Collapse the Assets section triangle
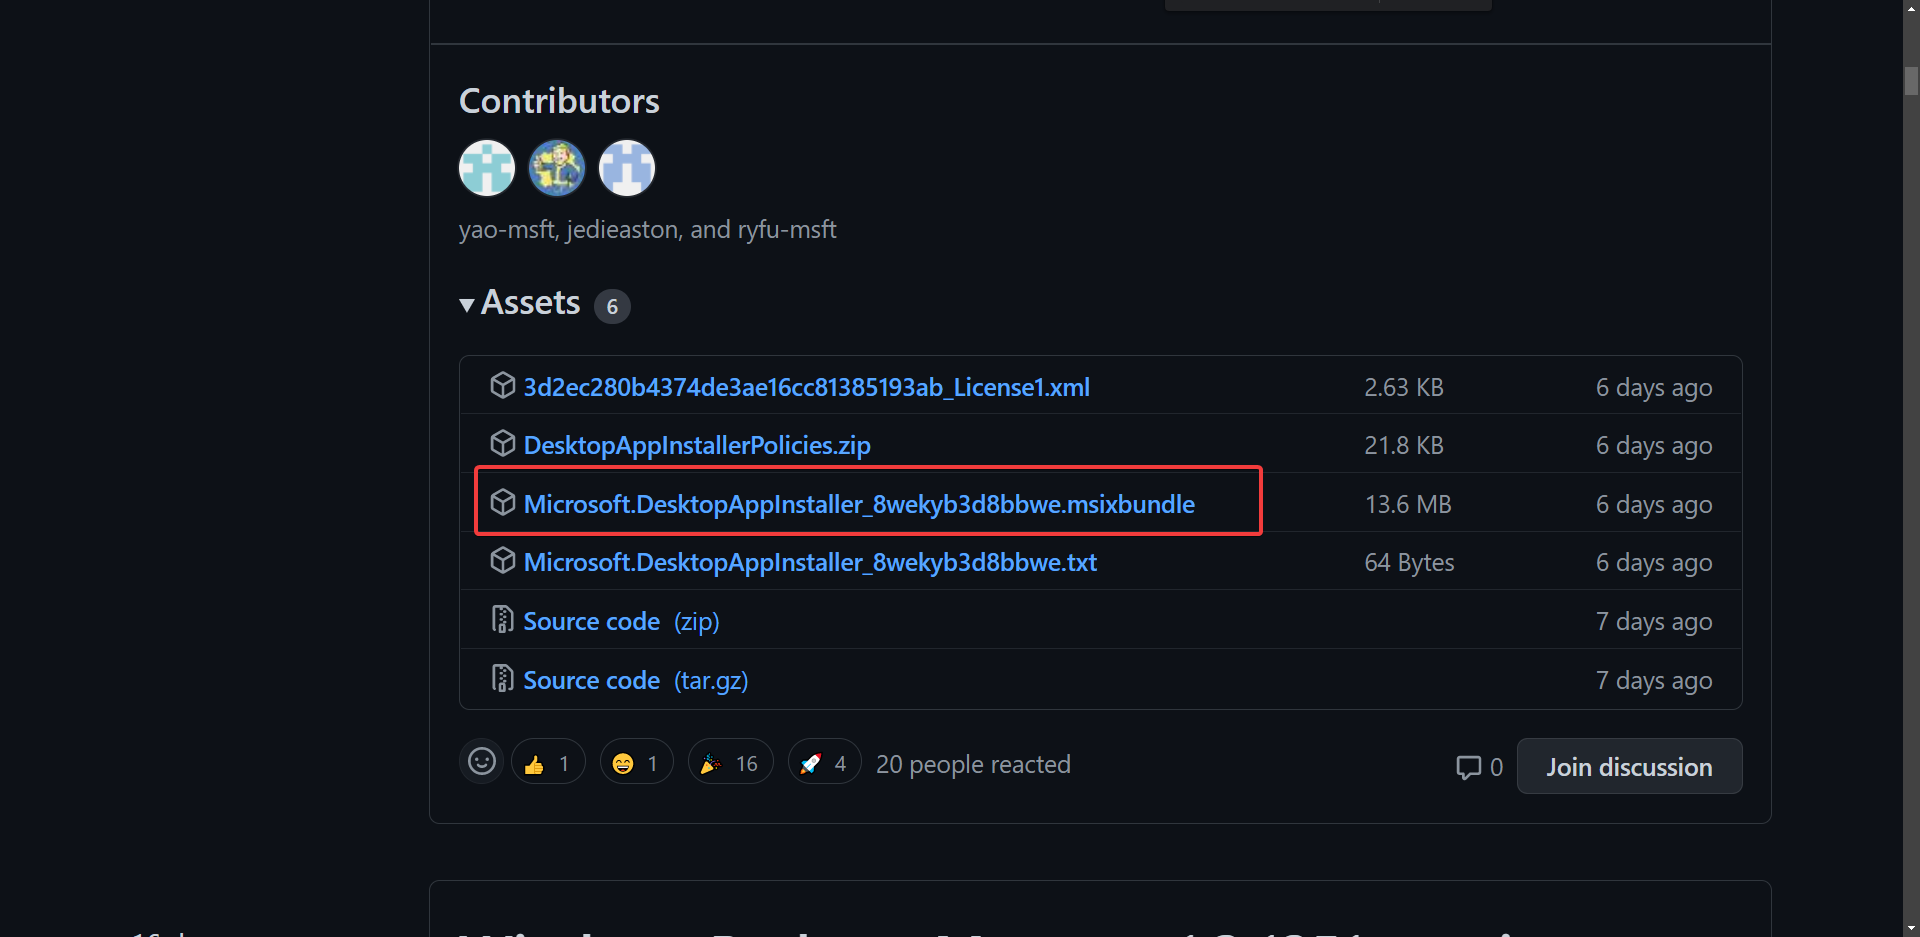The image size is (1920, 937). click(x=467, y=305)
